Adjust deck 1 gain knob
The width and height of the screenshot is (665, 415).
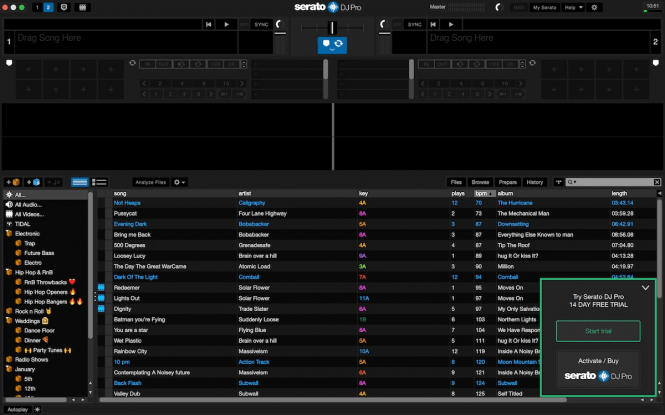coord(279,24)
